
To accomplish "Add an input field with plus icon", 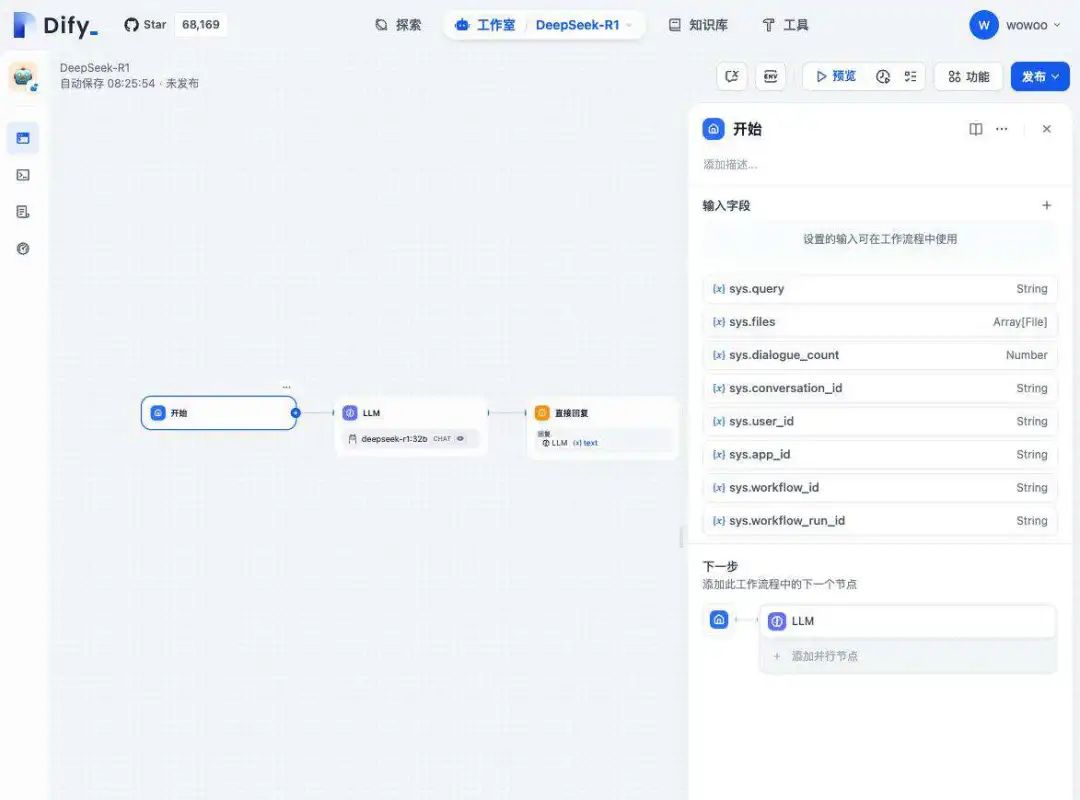I will click(1047, 205).
